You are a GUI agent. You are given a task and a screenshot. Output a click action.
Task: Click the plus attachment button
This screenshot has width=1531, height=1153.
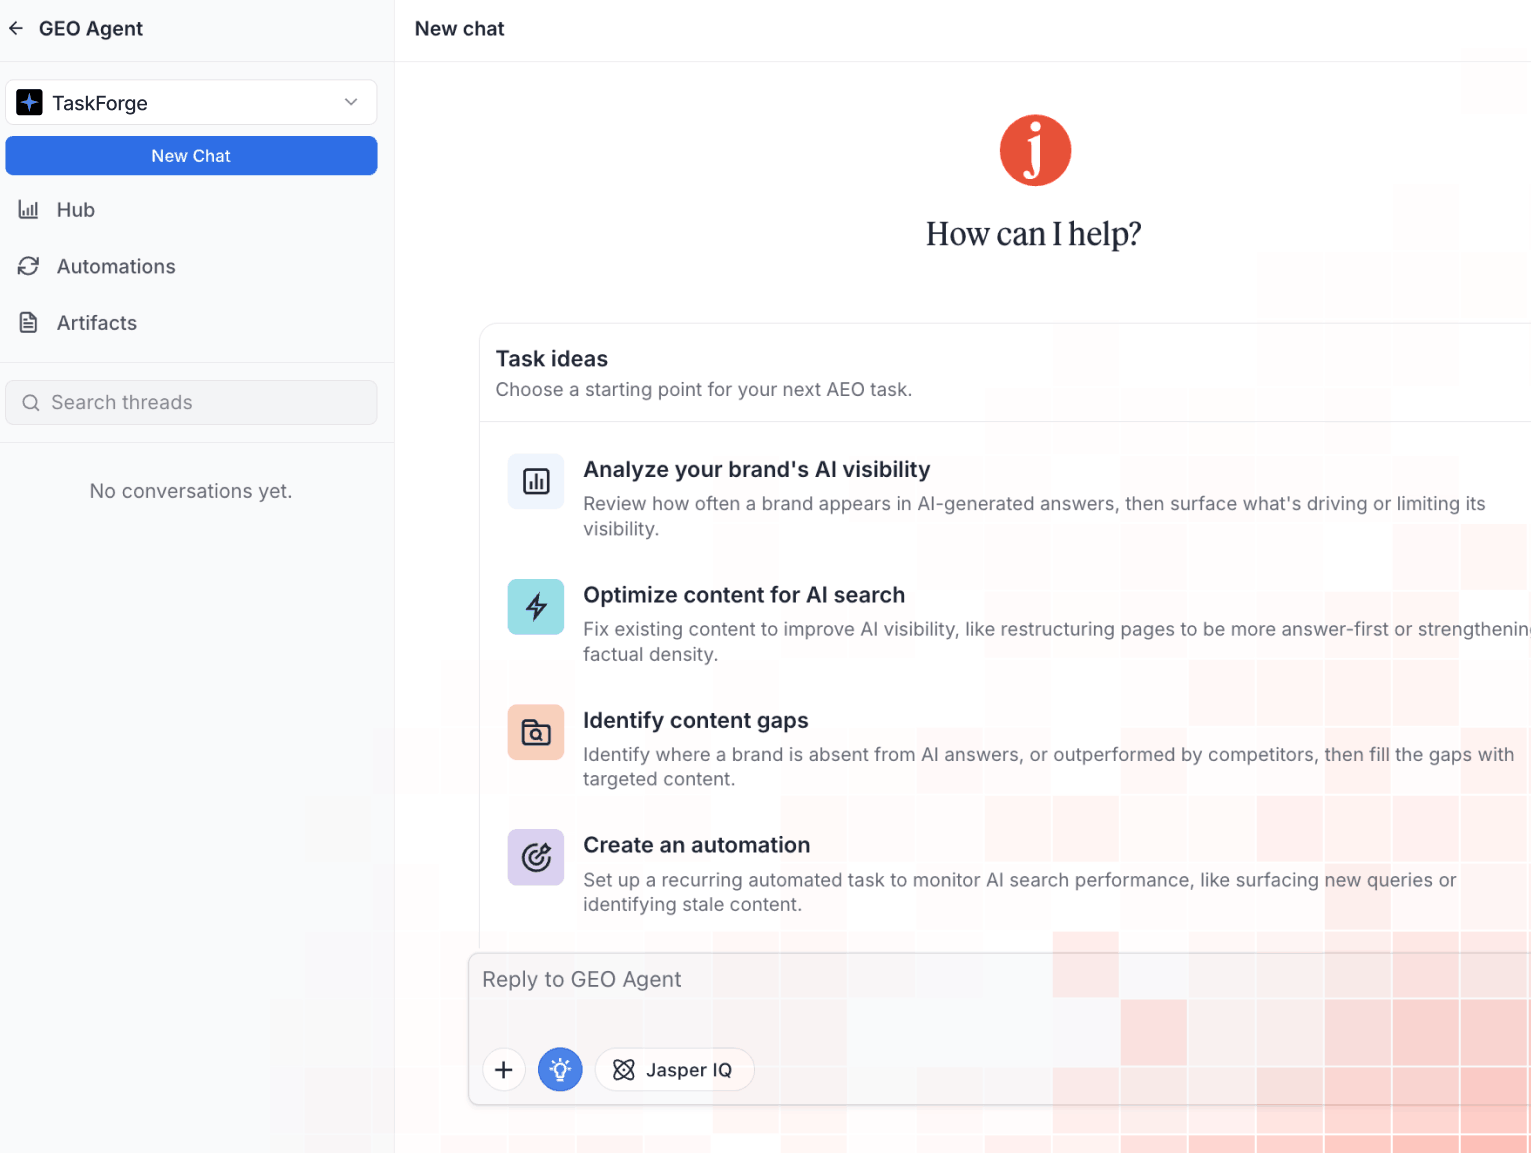pos(504,1070)
